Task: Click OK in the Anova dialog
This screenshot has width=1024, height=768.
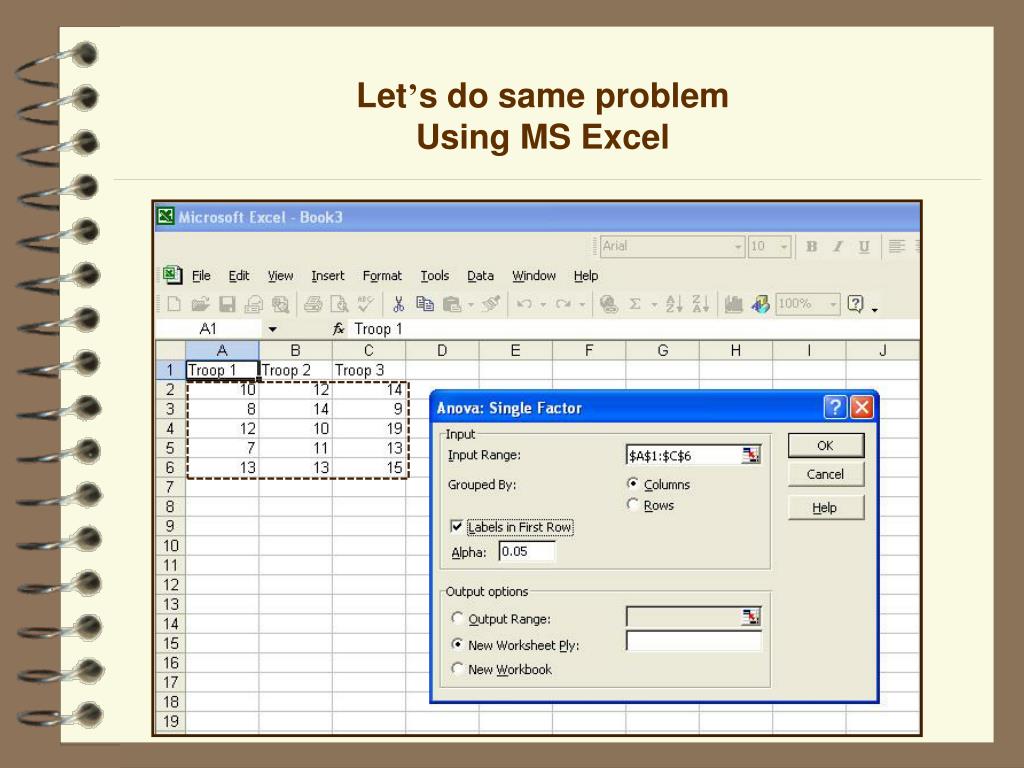Action: click(x=825, y=445)
